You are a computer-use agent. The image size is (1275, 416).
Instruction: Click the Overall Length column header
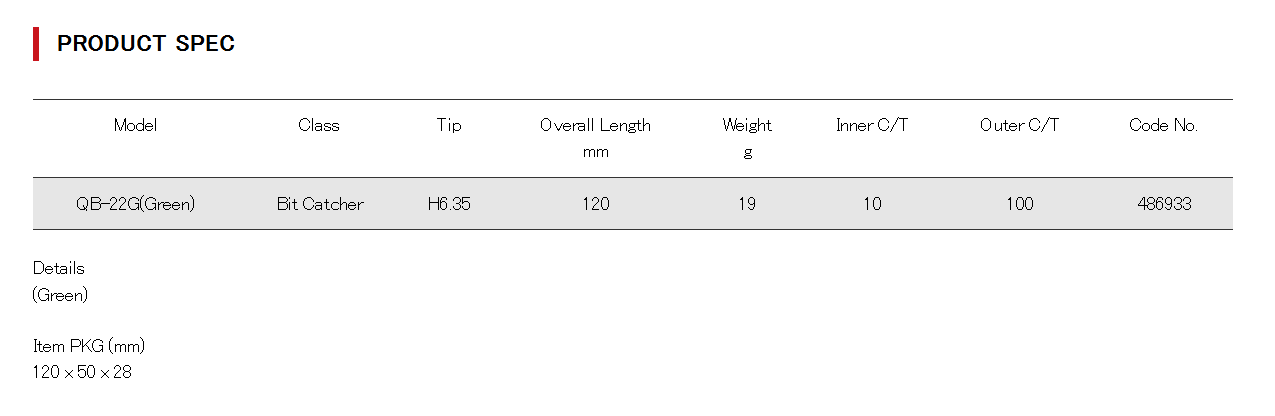[595, 126]
